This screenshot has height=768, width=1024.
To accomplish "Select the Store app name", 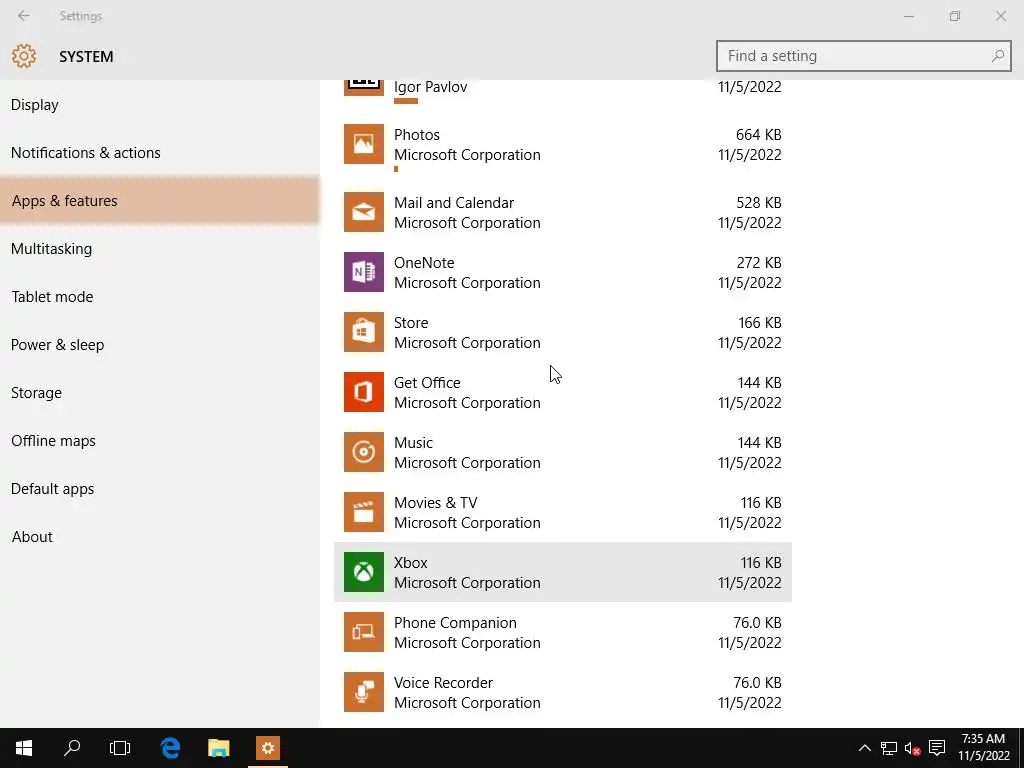I will coord(411,323).
